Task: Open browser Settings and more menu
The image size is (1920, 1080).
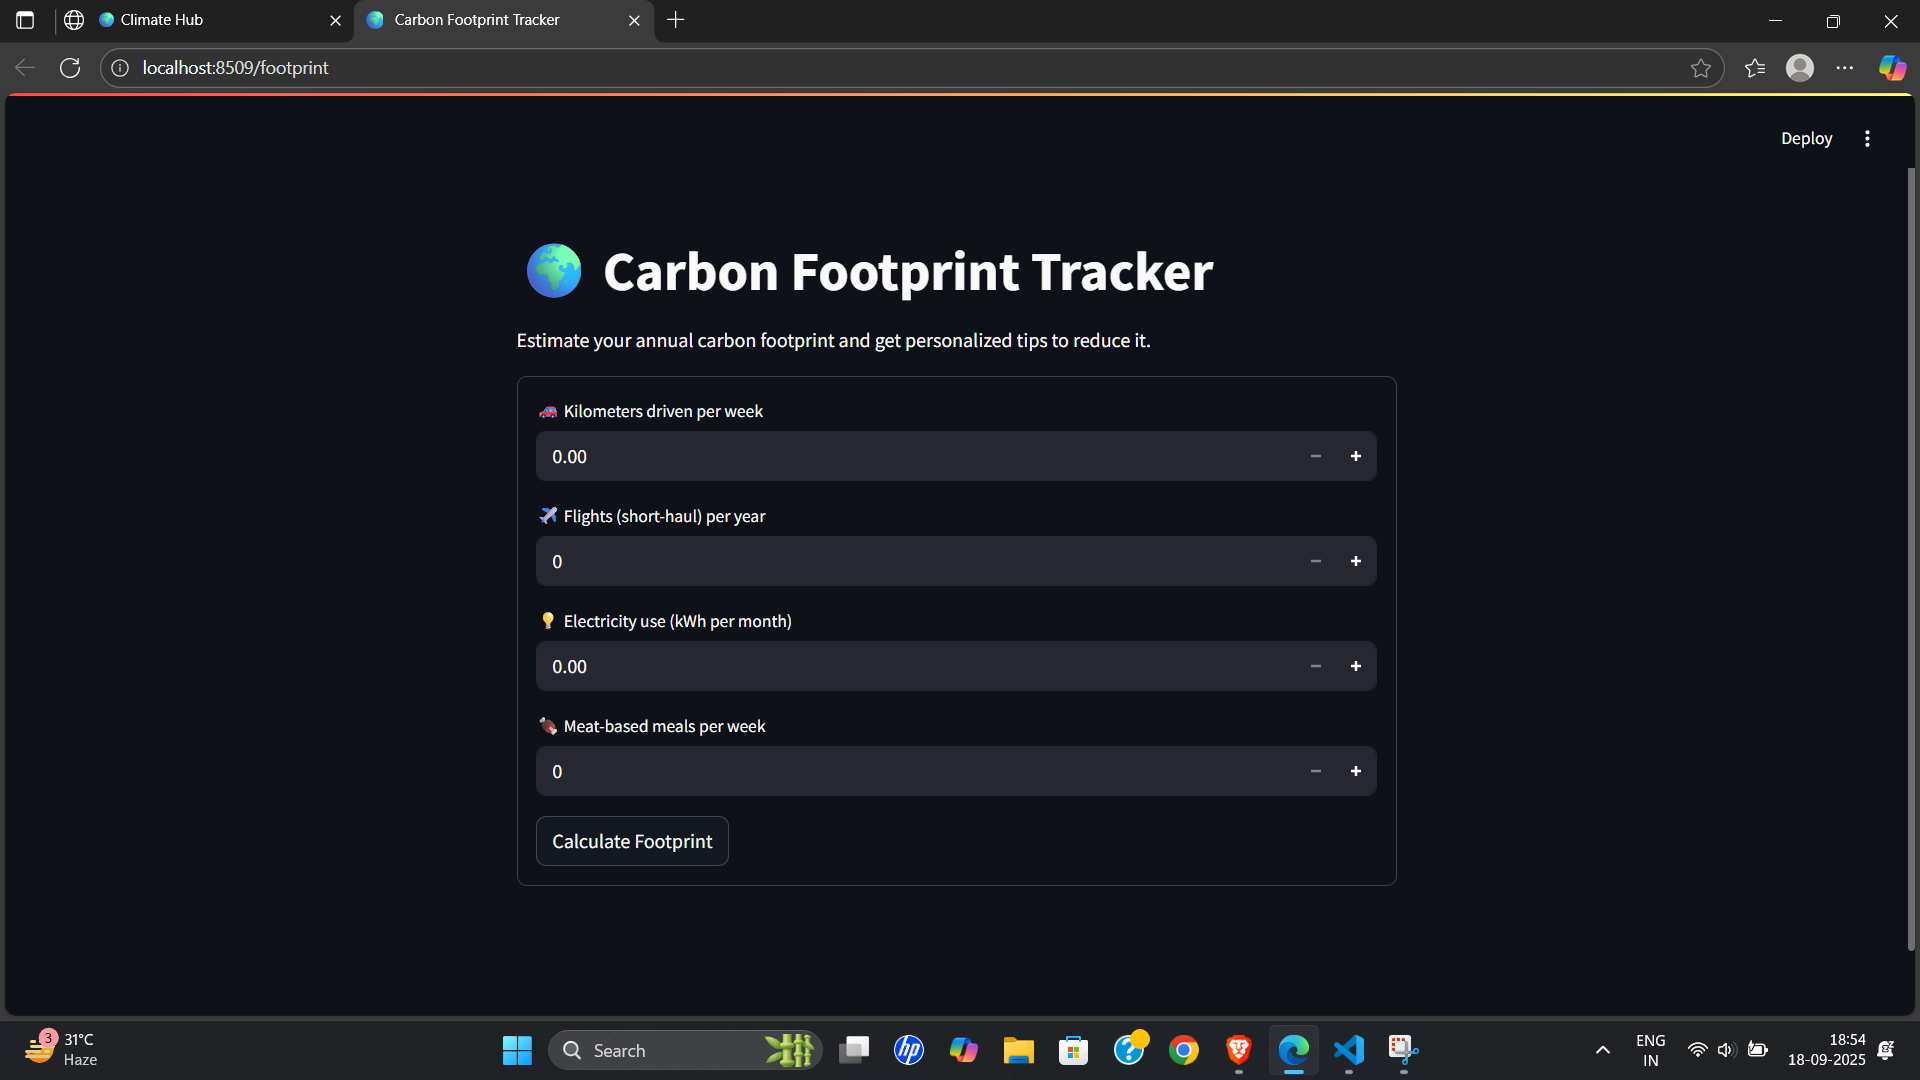Action: point(1845,68)
